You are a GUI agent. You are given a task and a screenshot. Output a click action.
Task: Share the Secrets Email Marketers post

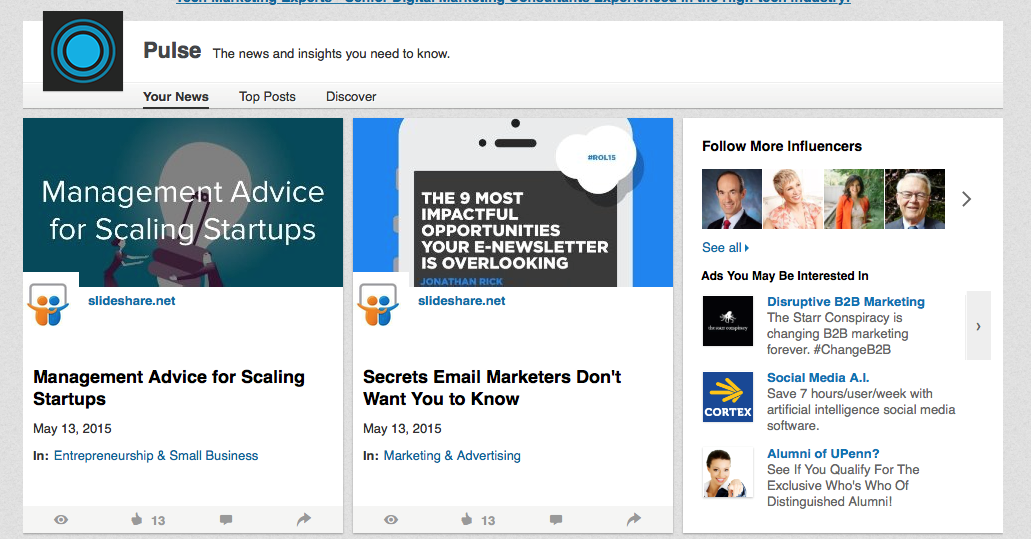634,520
